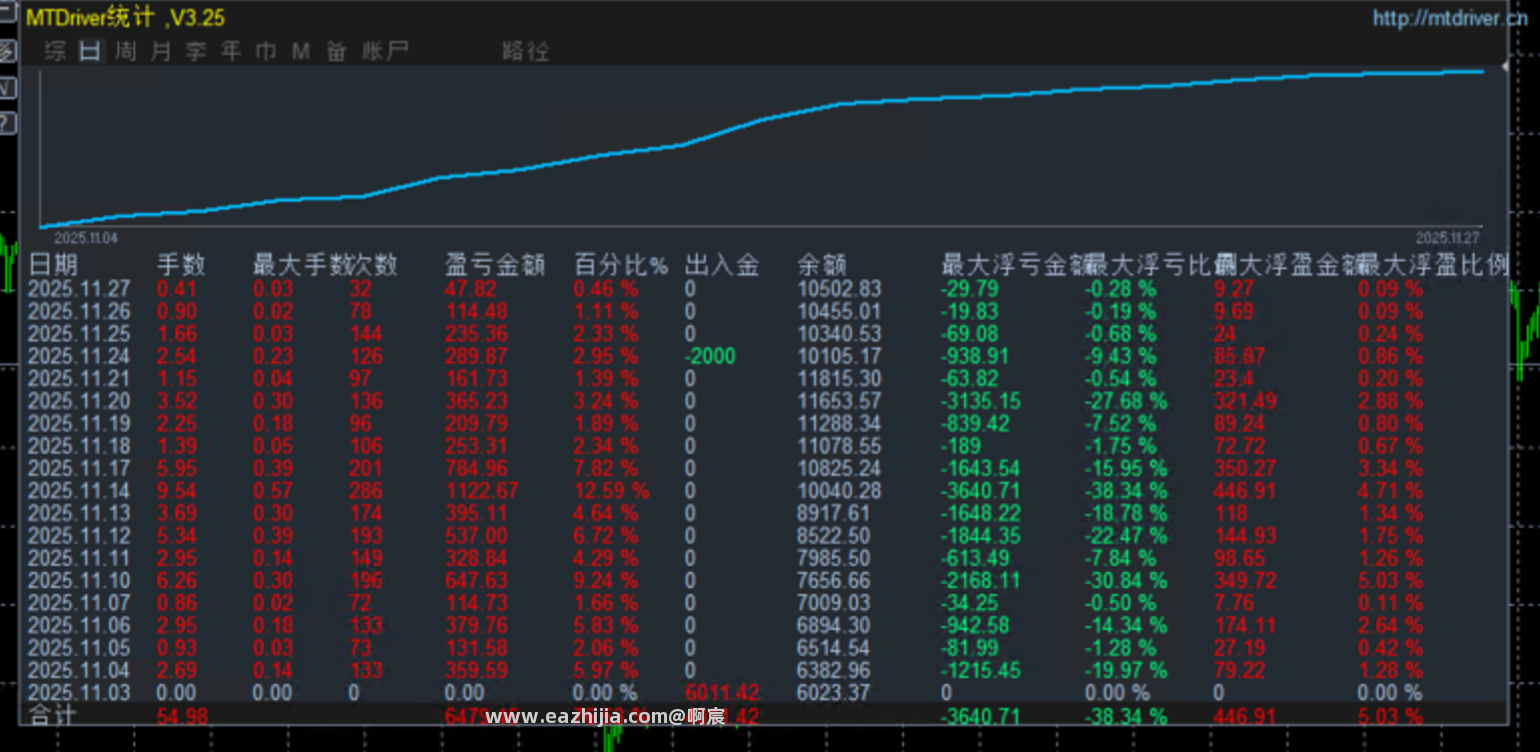Image resolution: width=1540 pixels, height=752 pixels.
Task: Click the 路径 path button
Action: 525,51
